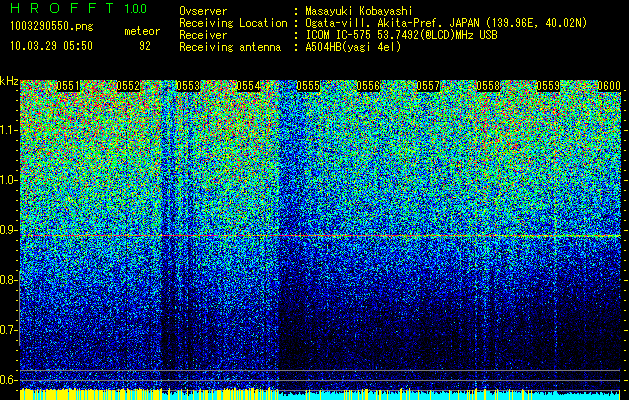Viewport: 629px width, 400px height.
Task: Click the 0555 time marker
Action: (x=308, y=86)
